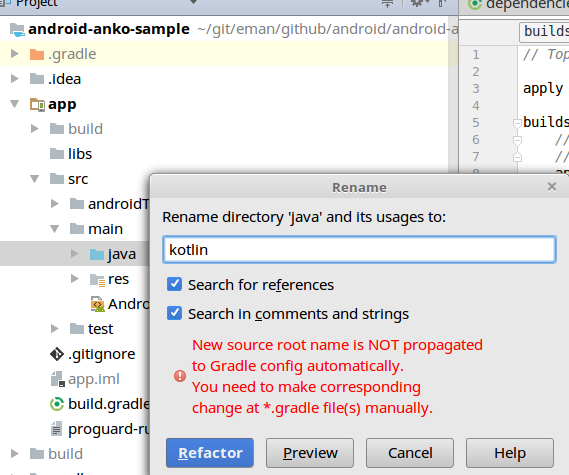Expand the .idea folder
Image resolution: width=569 pixels, height=475 pixels.
coord(15,78)
